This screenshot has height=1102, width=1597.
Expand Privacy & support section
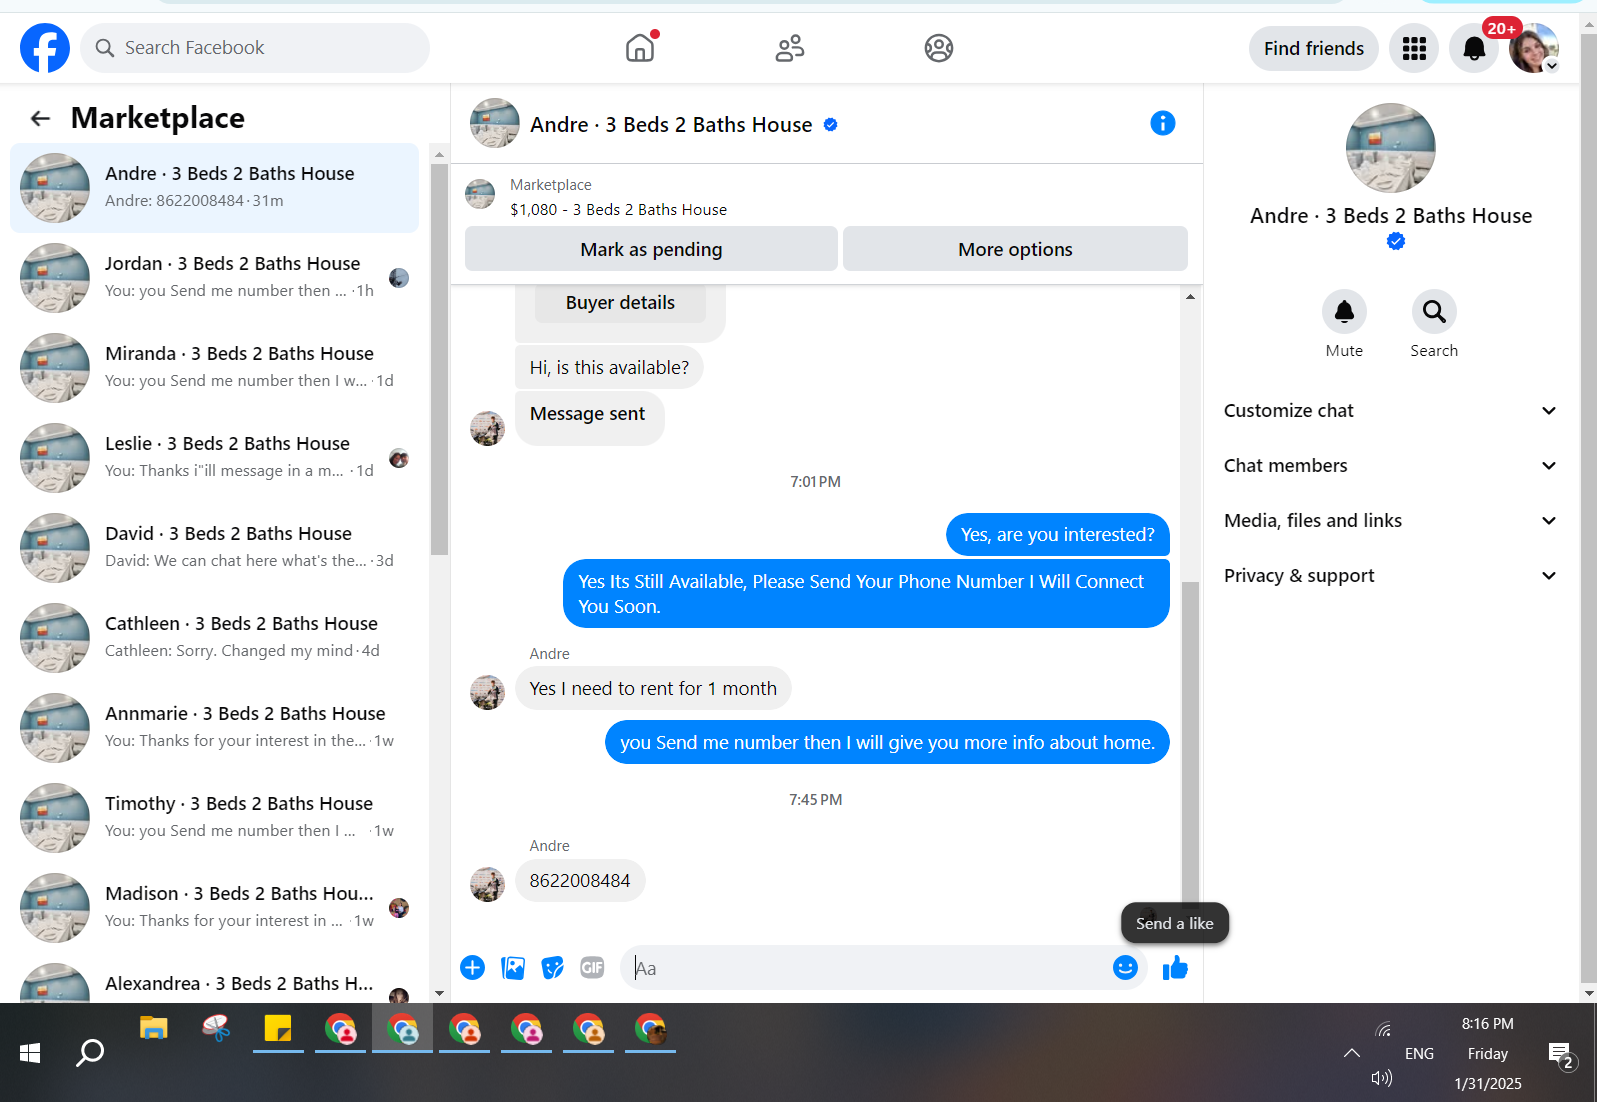pyautogui.click(x=1390, y=576)
